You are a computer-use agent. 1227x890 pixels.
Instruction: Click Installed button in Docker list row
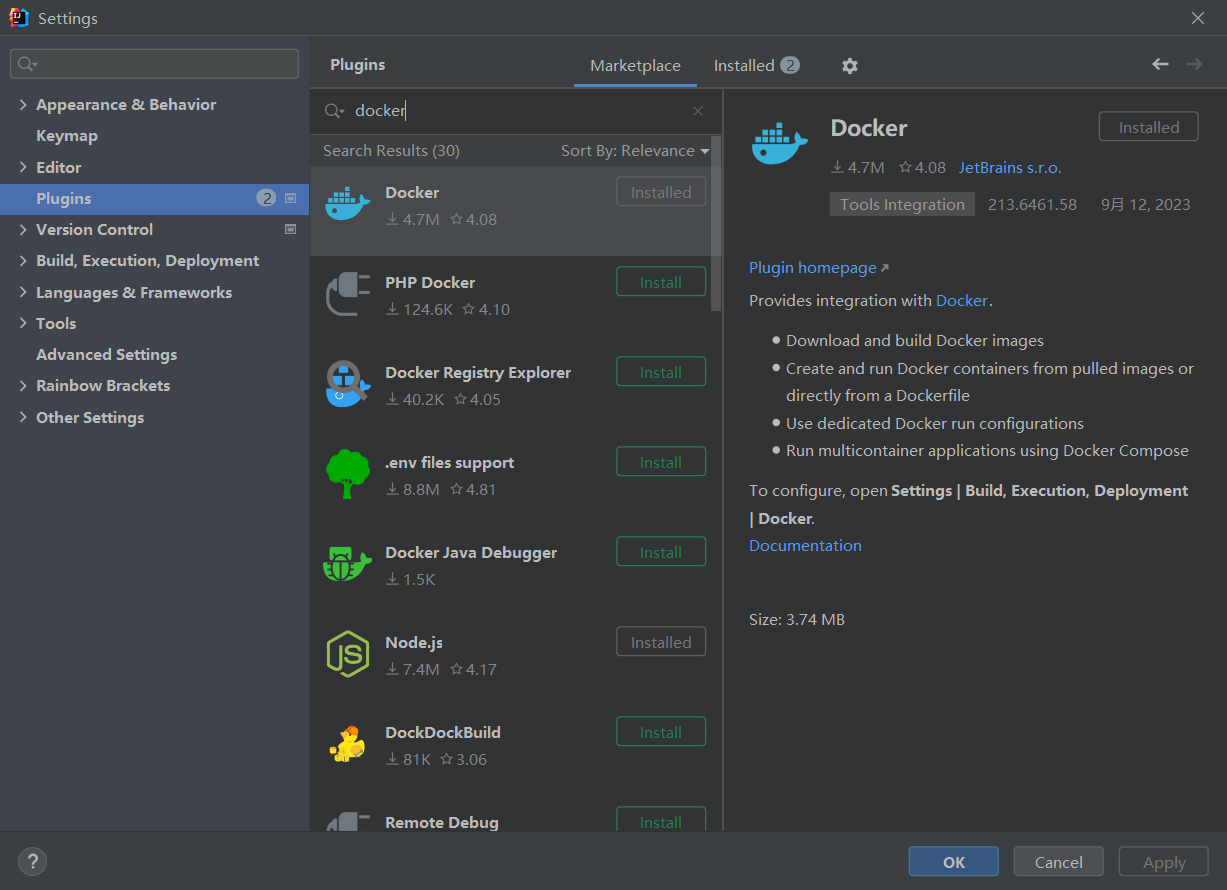[x=661, y=192]
